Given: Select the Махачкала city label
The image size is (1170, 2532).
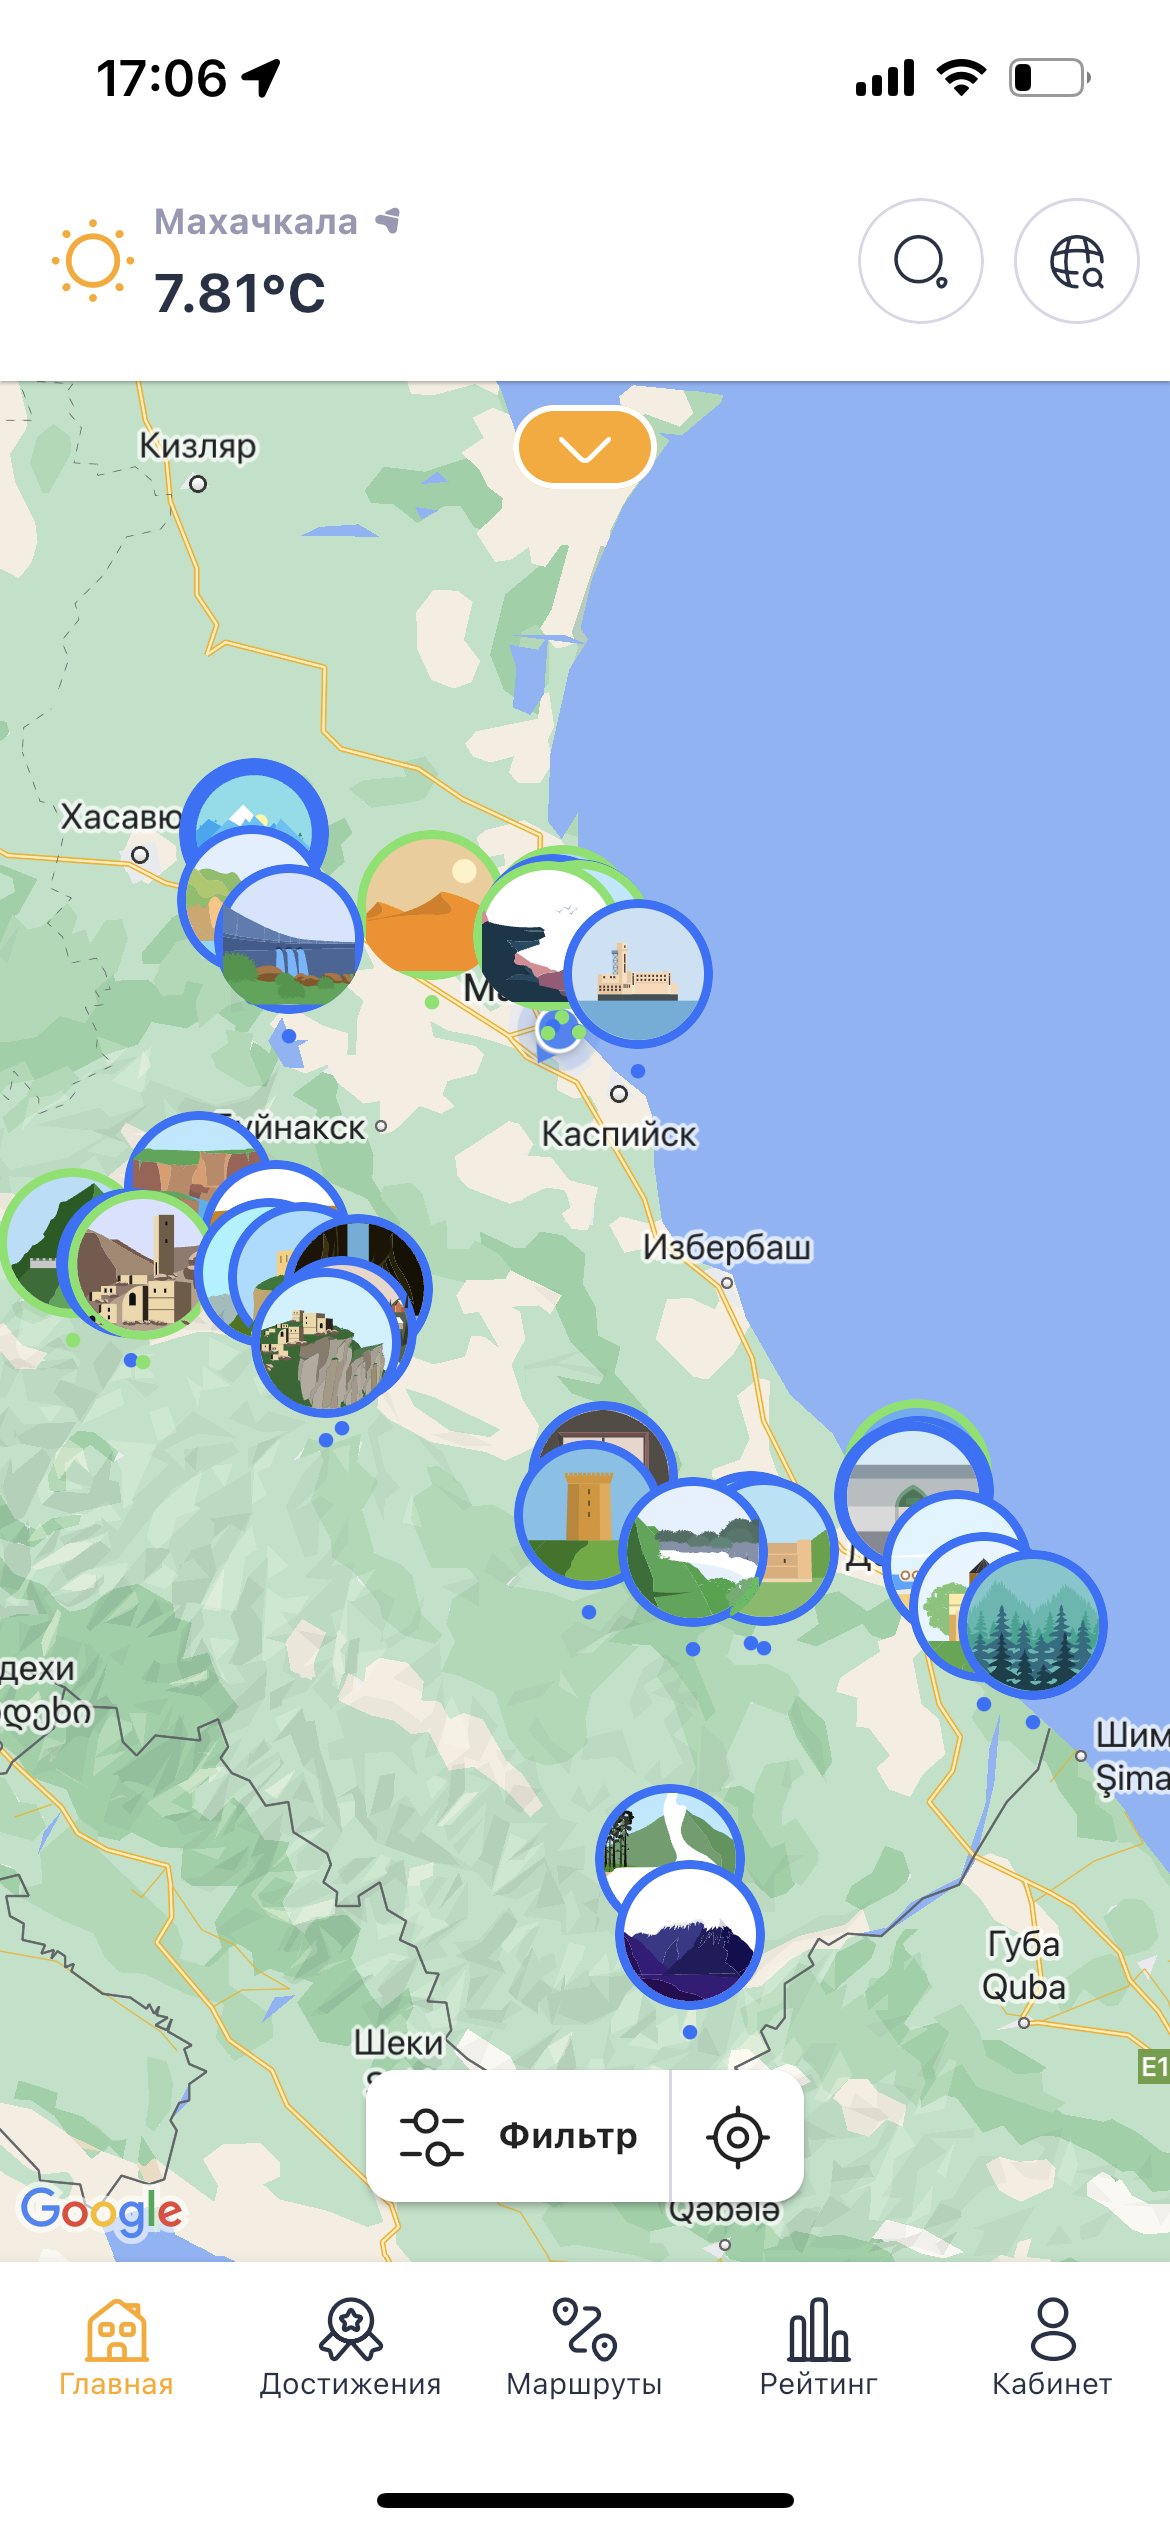Looking at the screenshot, I should point(256,221).
